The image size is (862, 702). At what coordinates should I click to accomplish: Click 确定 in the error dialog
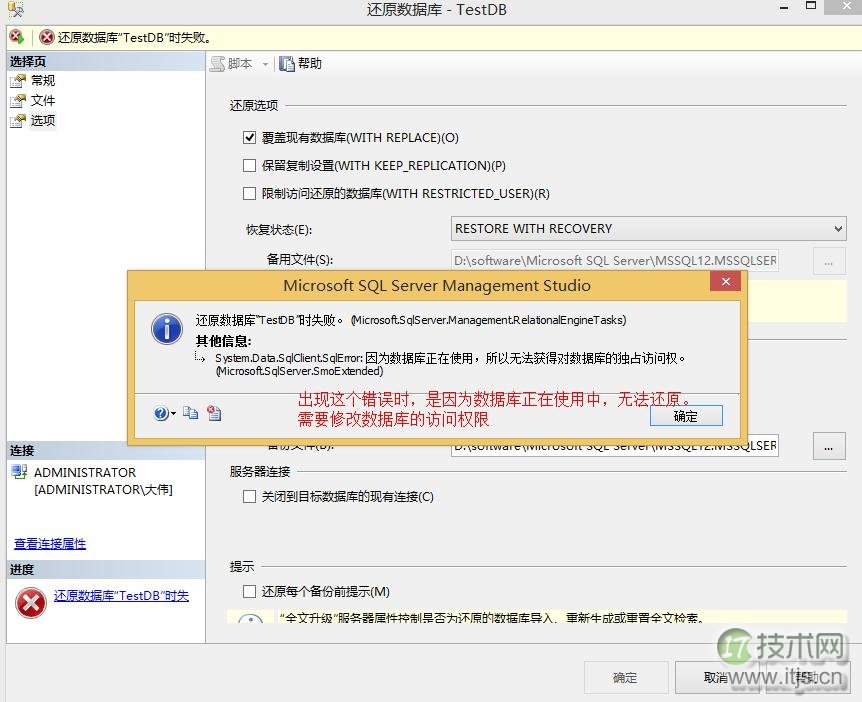click(686, 416)
